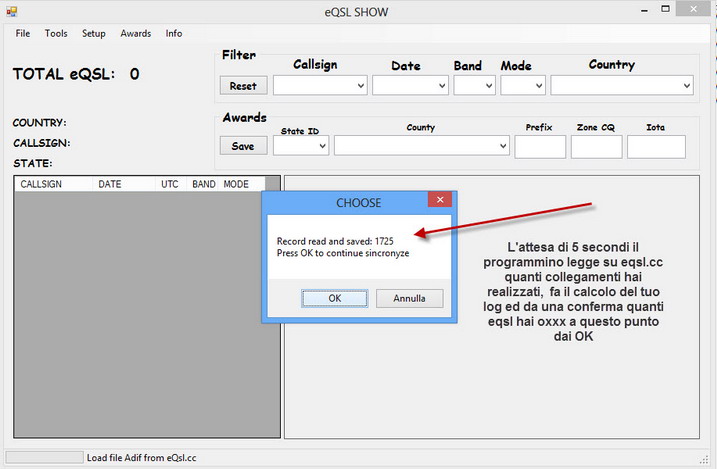Confirm the CHOOSE dialog with OK
Viewport: 717px width, 469px height.
point(335,298)
